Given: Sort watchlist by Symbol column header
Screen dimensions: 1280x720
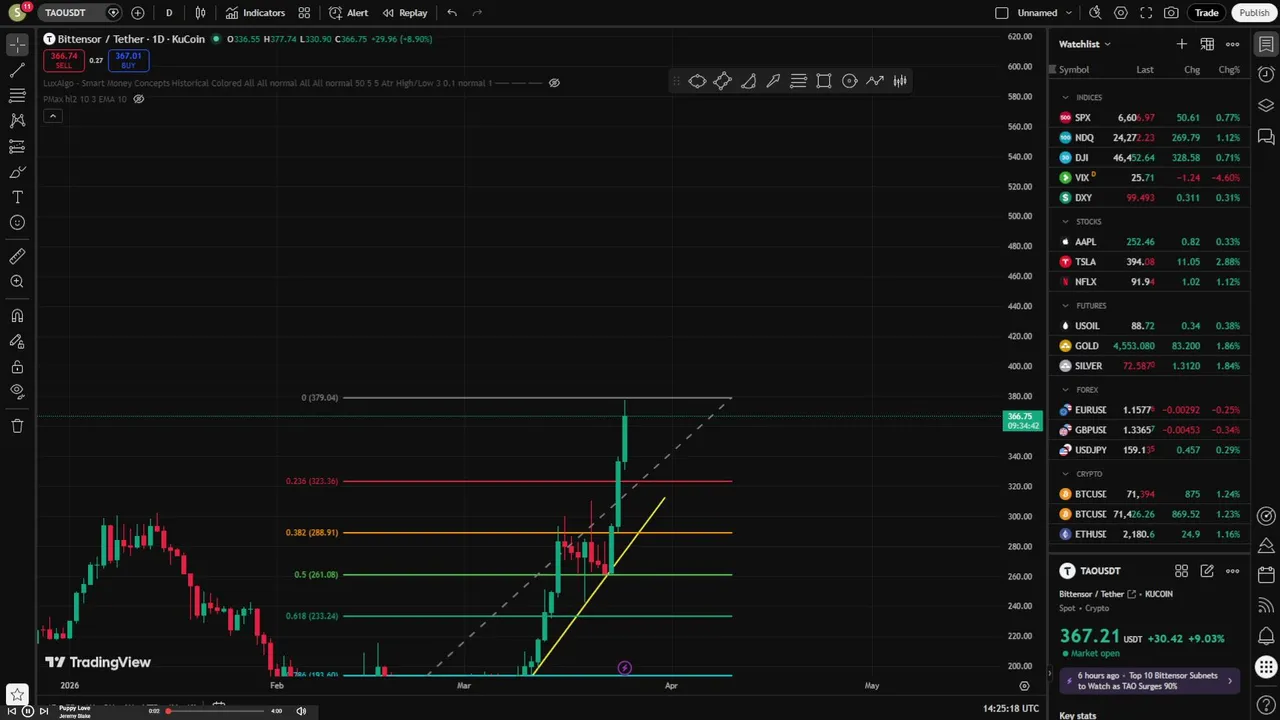Looking at the screenshot, I should pyautogui.click(x=1074, y=70).
